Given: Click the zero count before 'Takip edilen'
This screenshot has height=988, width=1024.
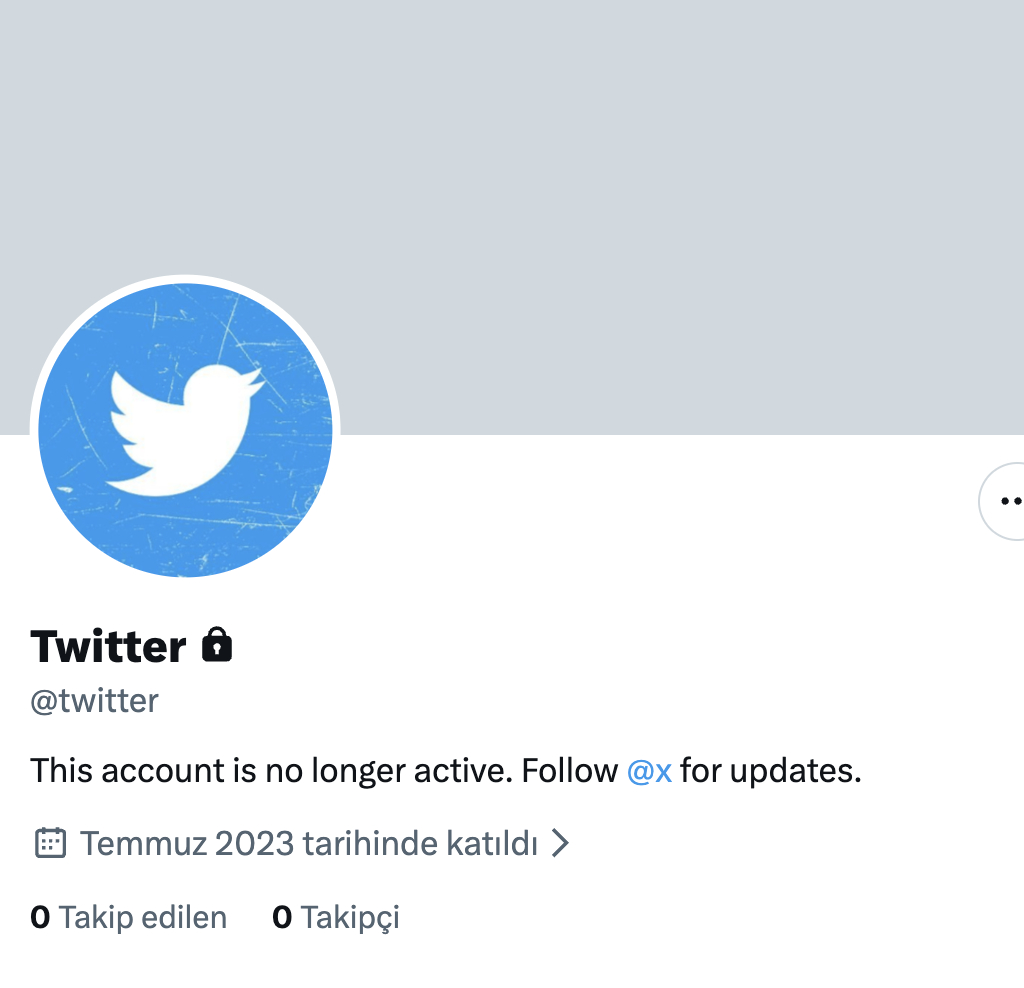Looking at the screenshot, I should (x=40, y=917).
